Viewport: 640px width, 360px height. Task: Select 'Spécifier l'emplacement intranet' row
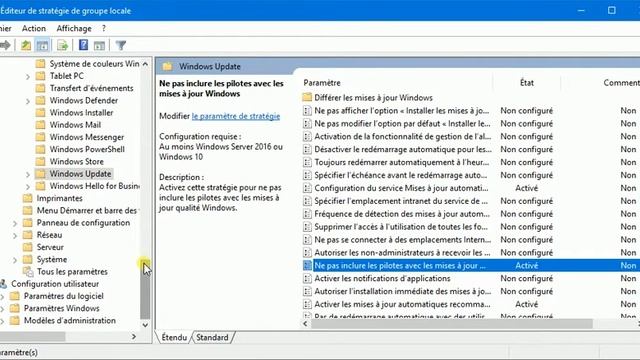pyautogui.click(x=471, y=201)
